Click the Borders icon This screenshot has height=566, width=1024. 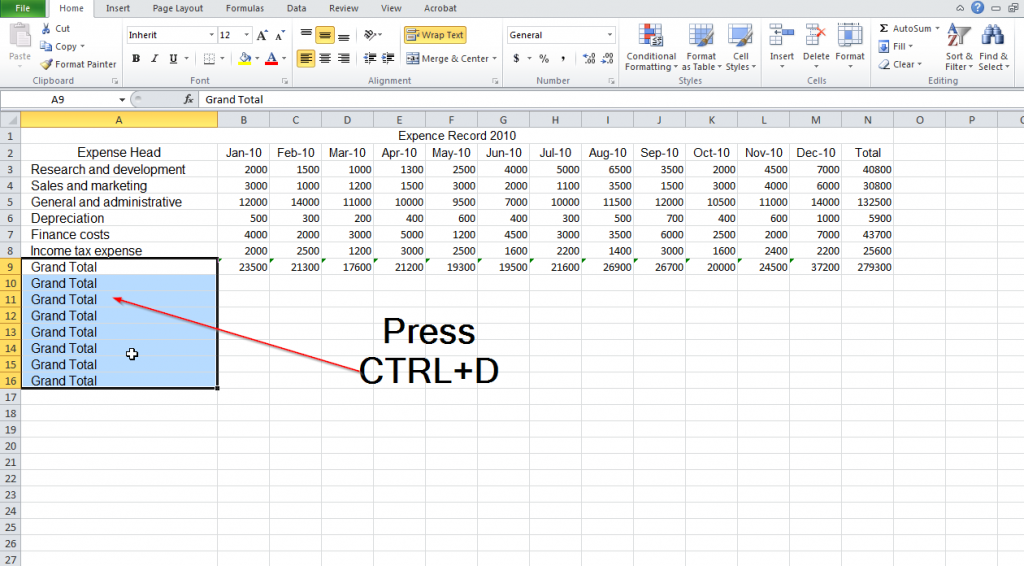pyautogui.click(x=209, y=59)
